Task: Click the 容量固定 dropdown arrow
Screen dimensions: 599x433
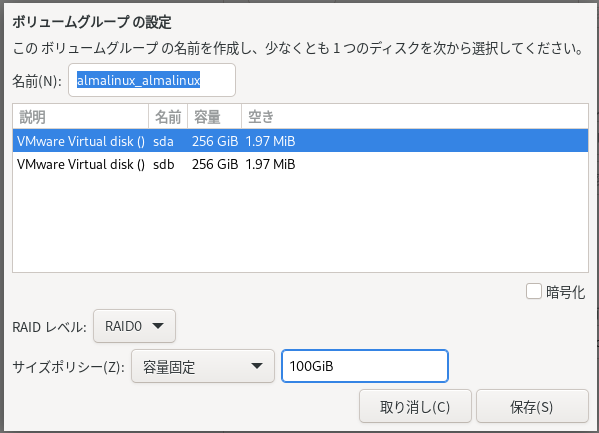Action: (x=257, y=366)
